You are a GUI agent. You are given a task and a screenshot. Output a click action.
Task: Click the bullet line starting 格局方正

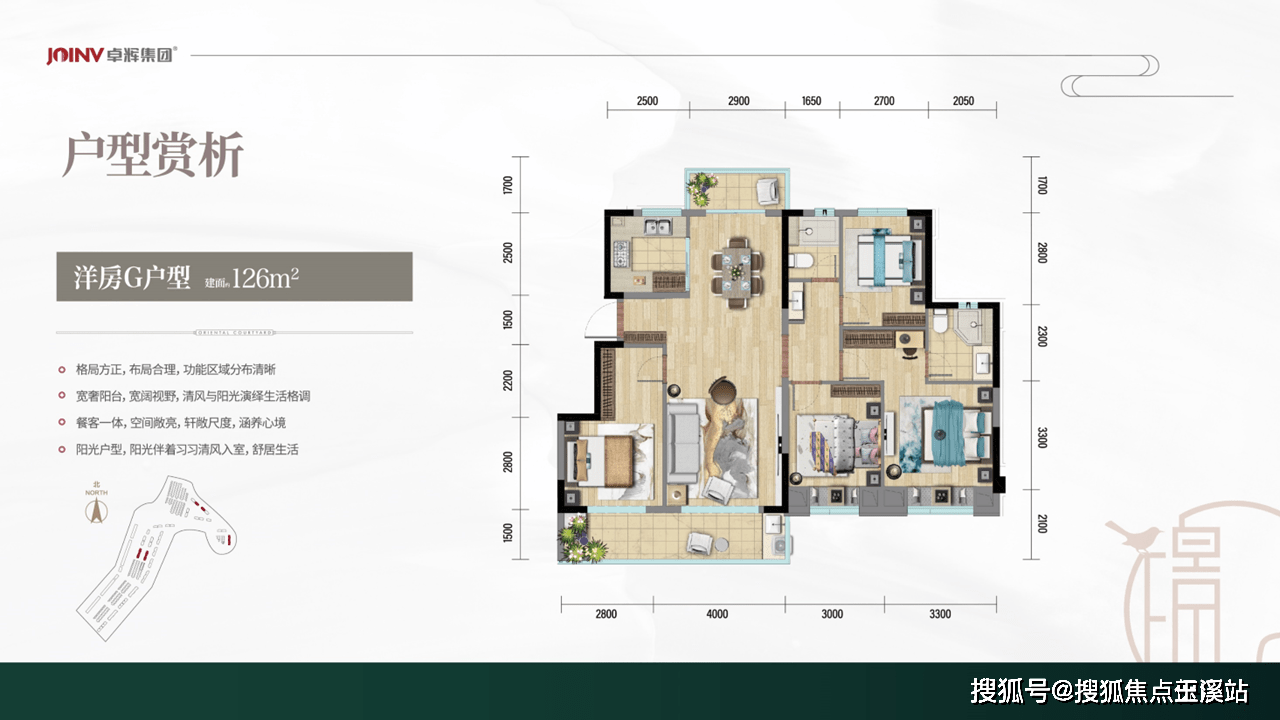176,368
